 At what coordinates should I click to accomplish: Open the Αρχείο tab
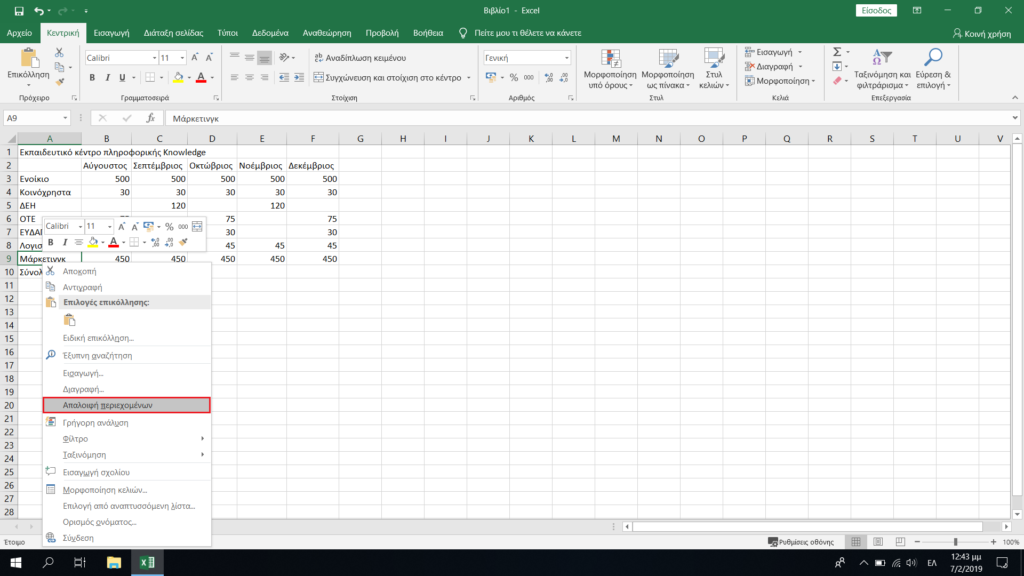pyautogui.click(x=20, y=33)
